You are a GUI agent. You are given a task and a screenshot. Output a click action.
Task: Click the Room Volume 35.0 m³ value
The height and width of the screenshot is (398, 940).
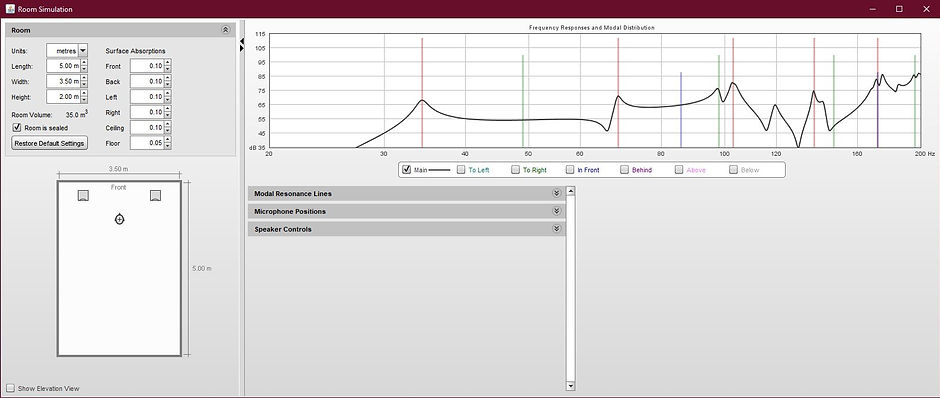click(x=76, y=113)
